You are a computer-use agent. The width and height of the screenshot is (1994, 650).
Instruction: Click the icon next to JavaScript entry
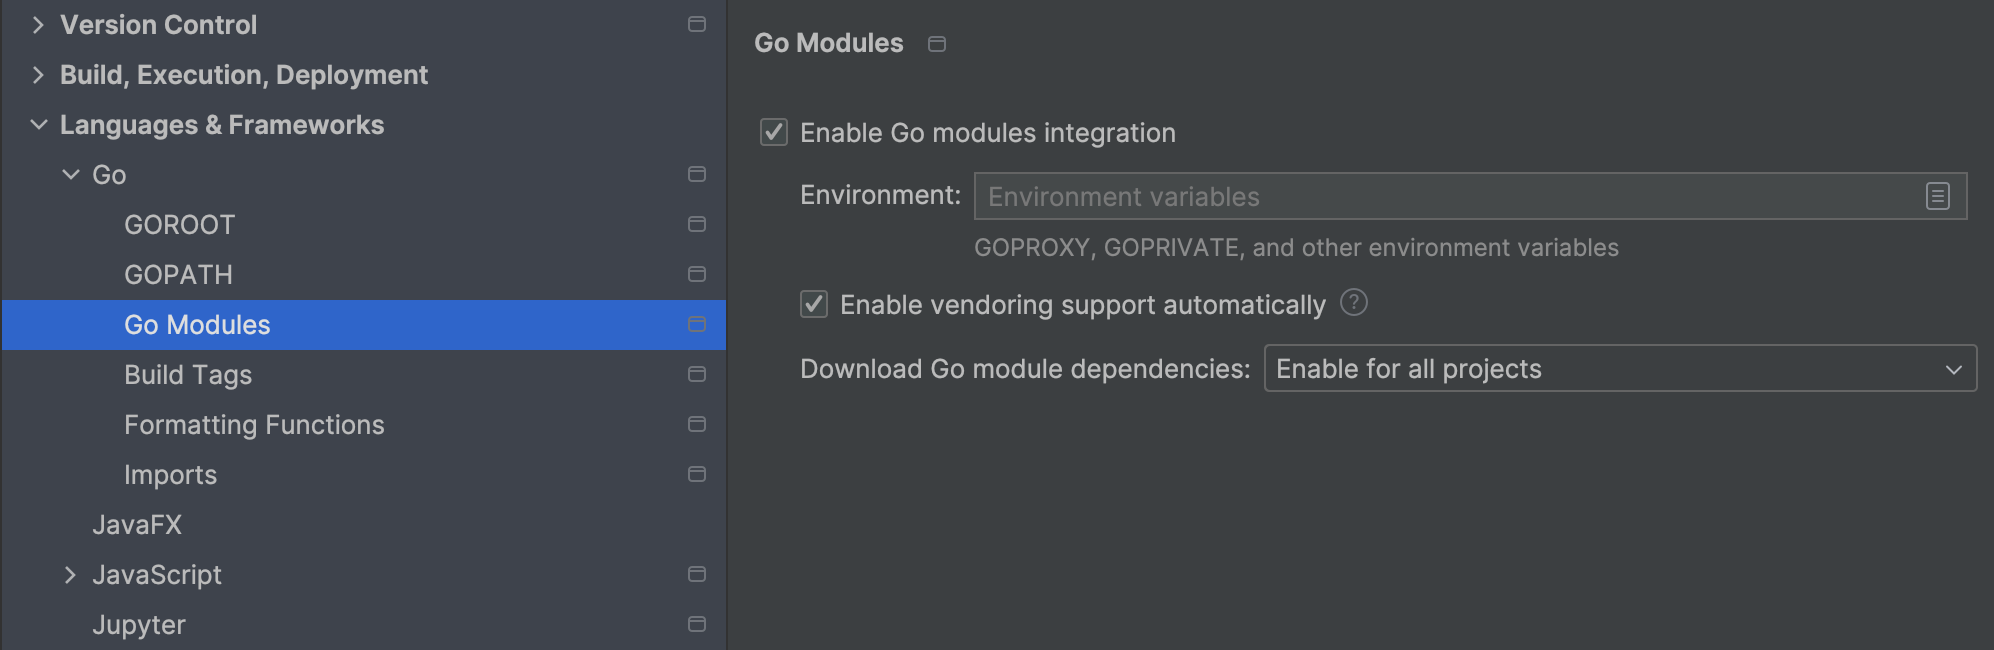coord(697,574)
